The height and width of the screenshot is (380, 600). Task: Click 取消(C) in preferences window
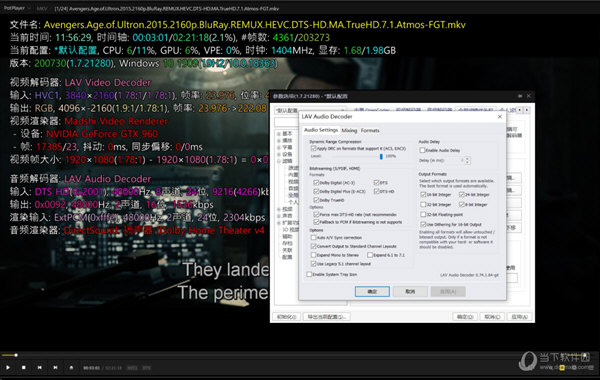(x=492, y=317)
